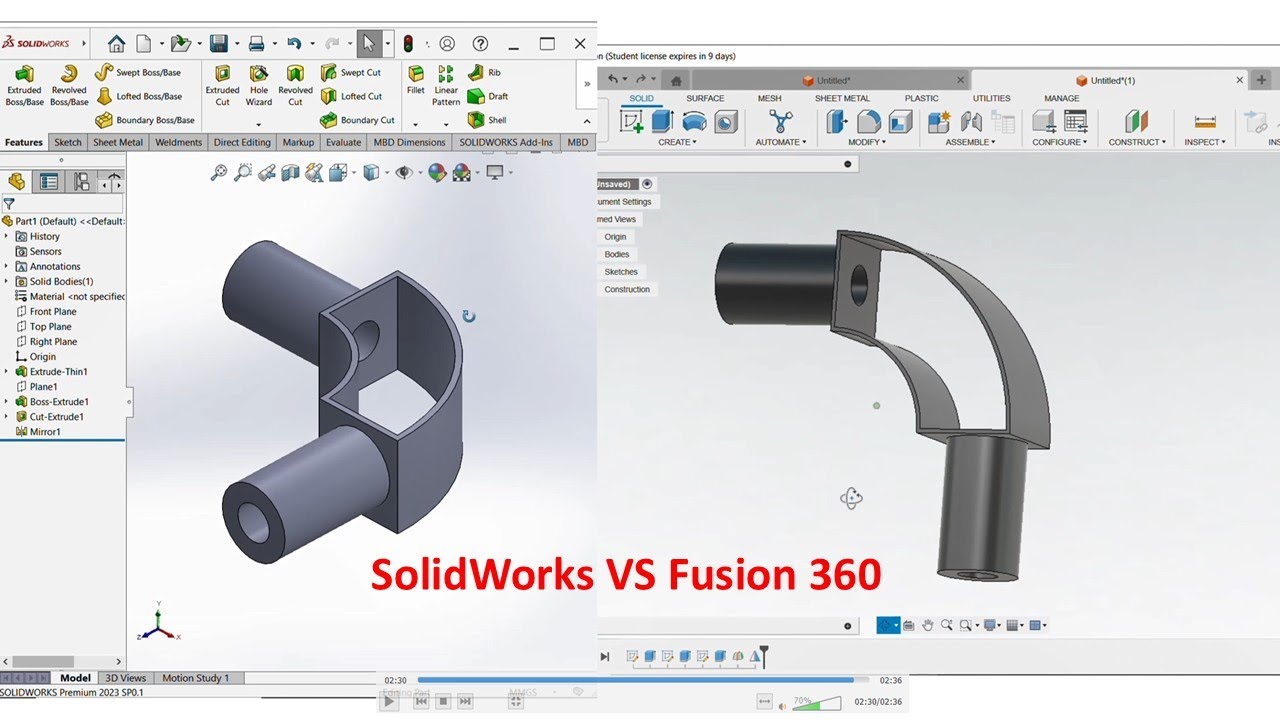Expand the Extrude-Thin1 feature
The image size is (1280, 720).
[6, 371]
